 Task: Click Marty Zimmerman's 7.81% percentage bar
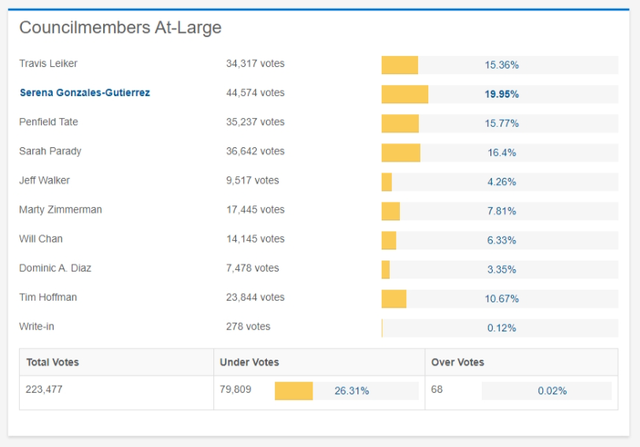click(x=500, y=211)
